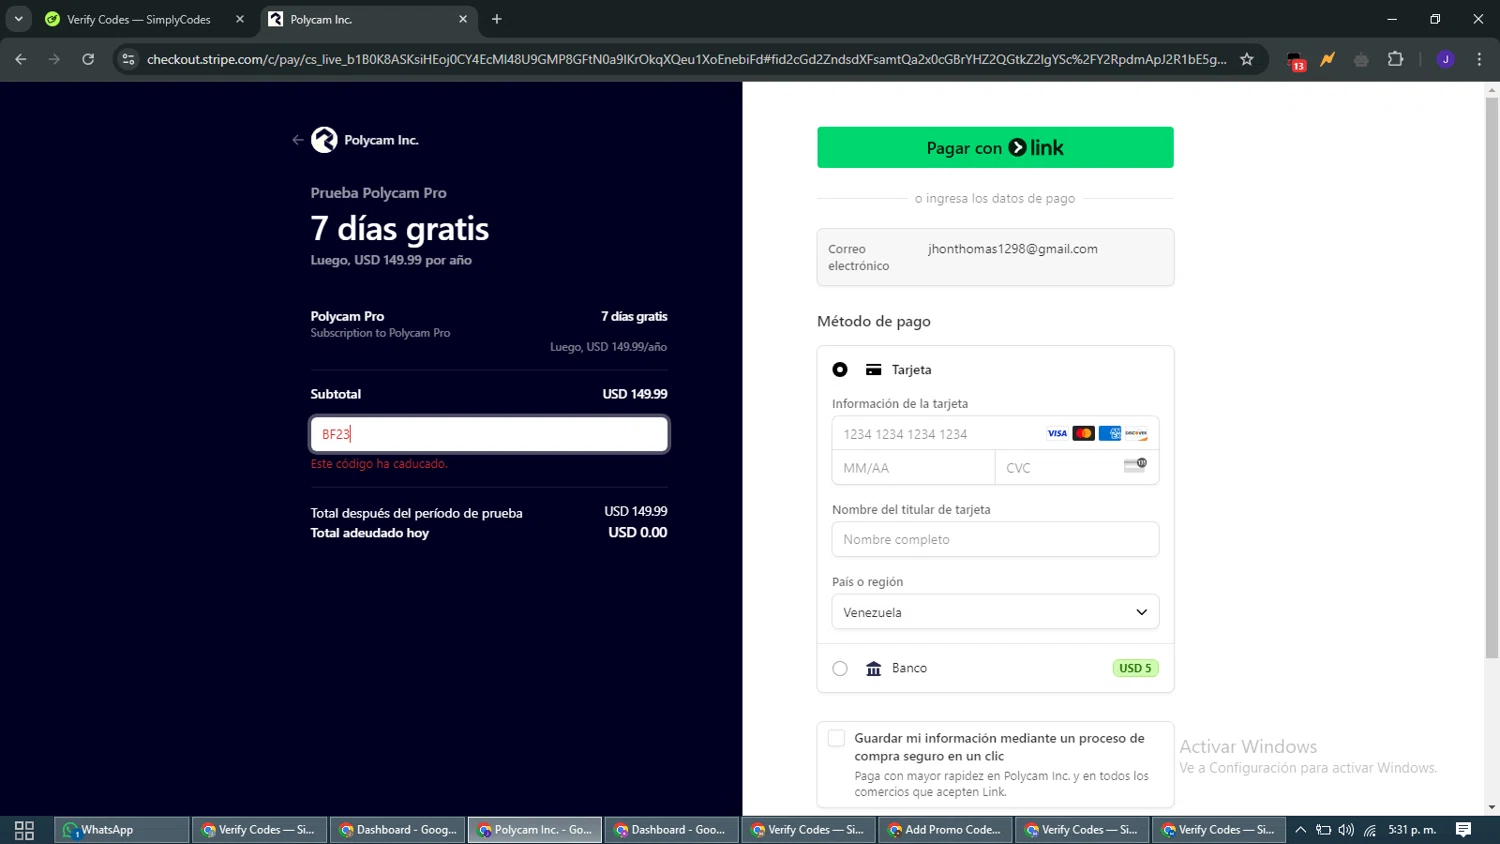The image size is (1500, 844).
Task: Click the Polycam logo icon
Action: (x=324, y=140)
